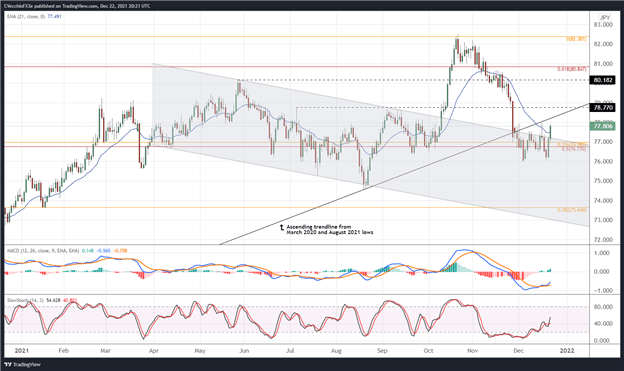Click the Feb label on the time axis

coord(64,351)
